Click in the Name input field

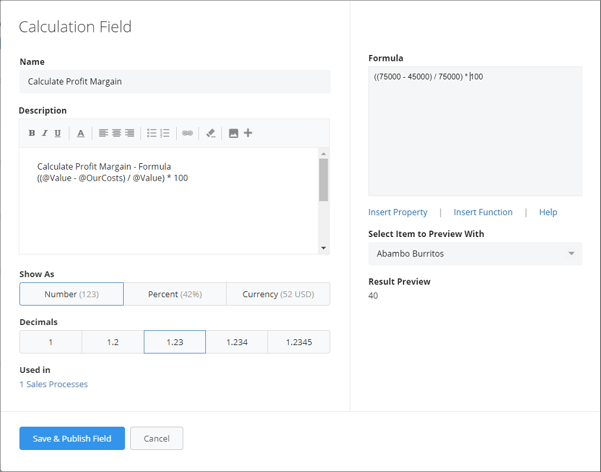pos(174,82)
